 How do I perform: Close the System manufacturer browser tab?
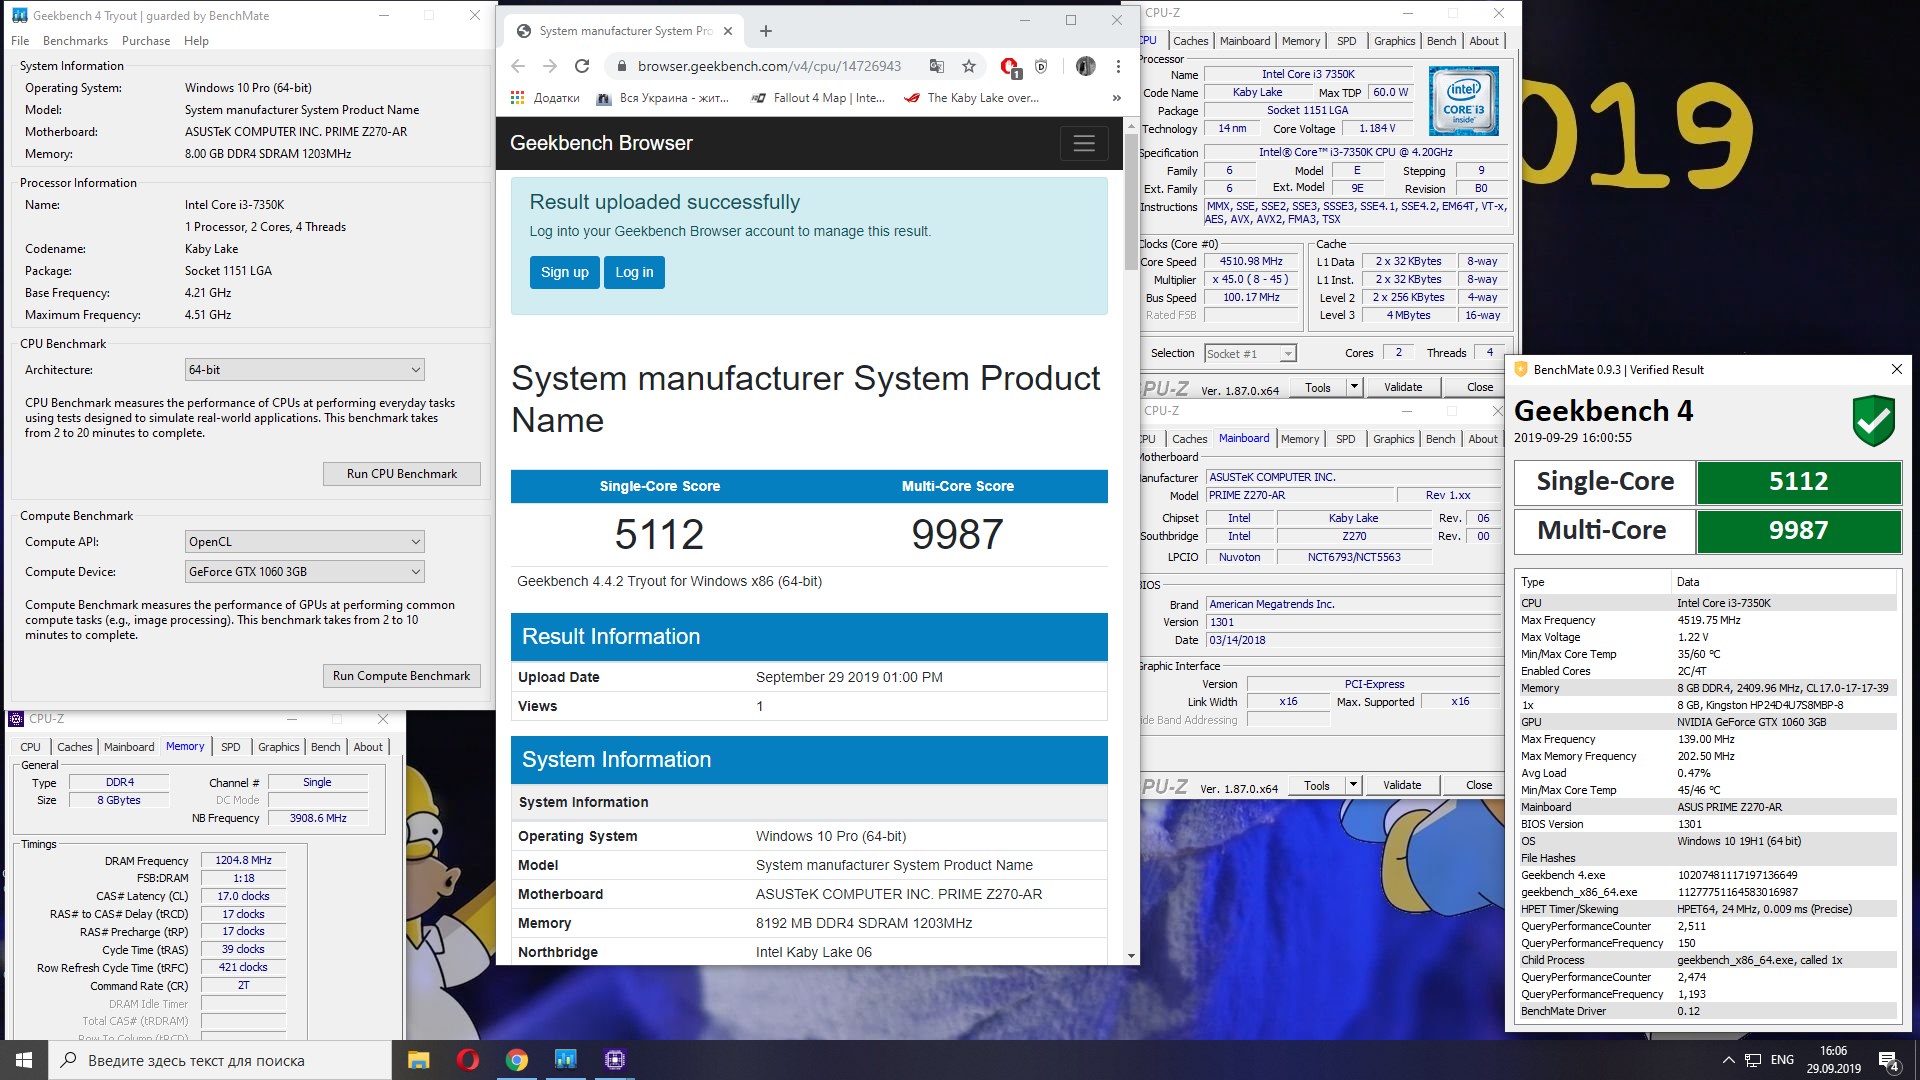pos(728,31)
